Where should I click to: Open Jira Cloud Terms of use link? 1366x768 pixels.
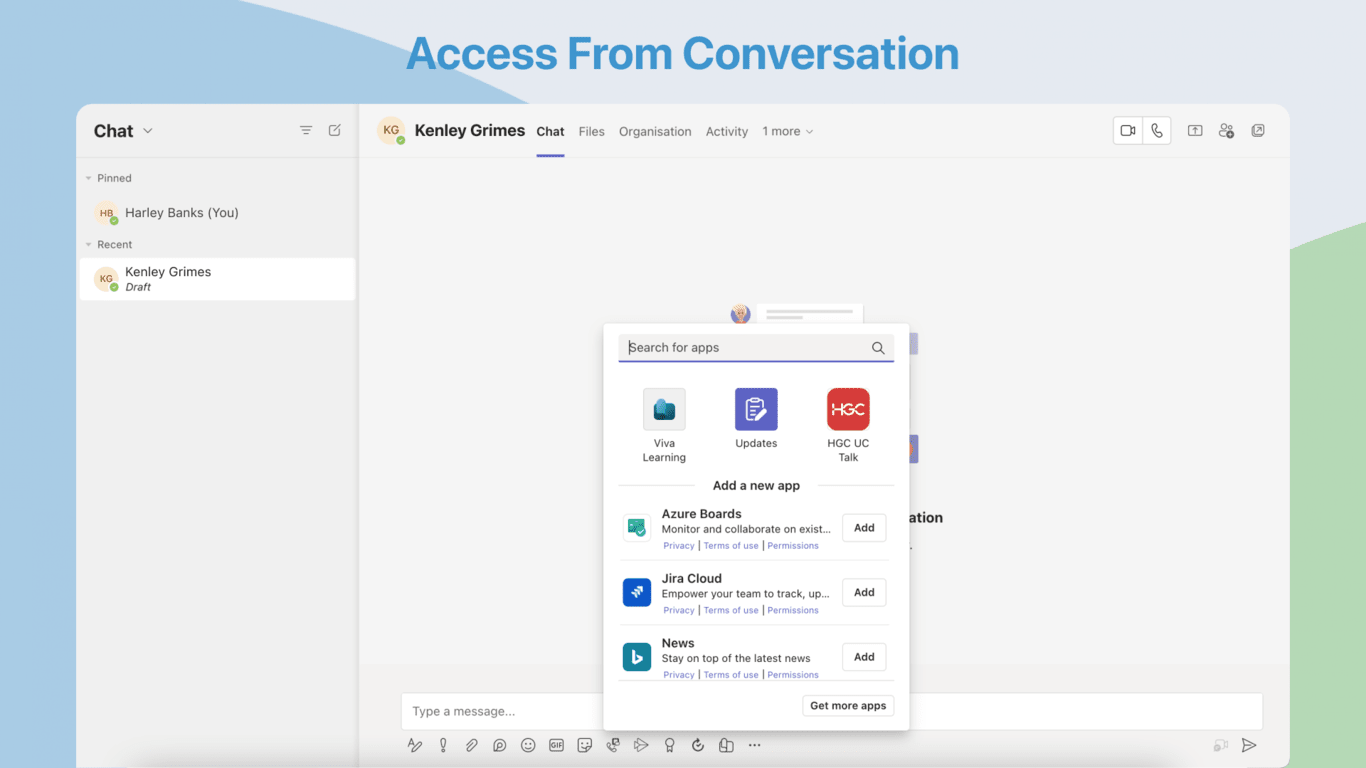[x=731, y=610]
